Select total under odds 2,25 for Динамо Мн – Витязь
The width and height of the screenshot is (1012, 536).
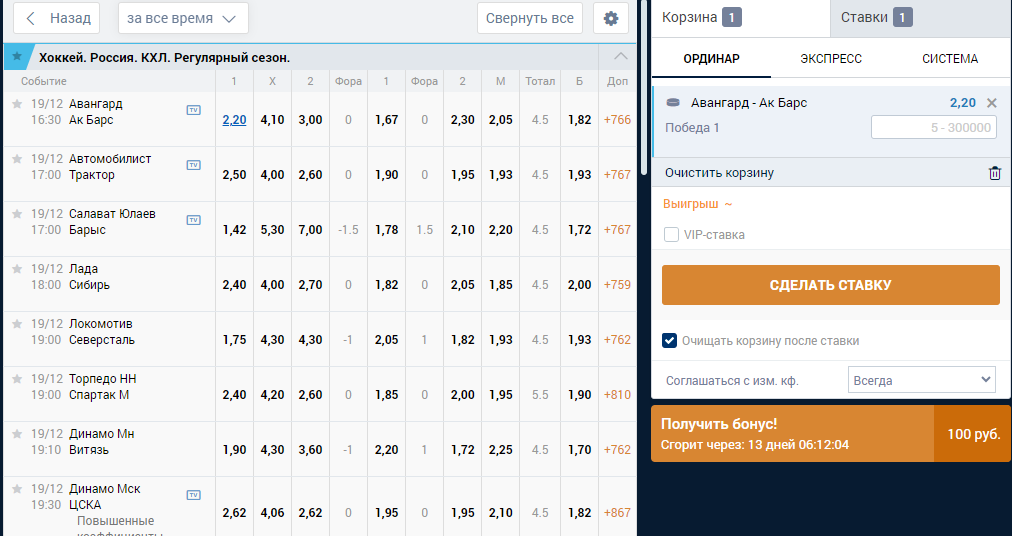point(501,449)
